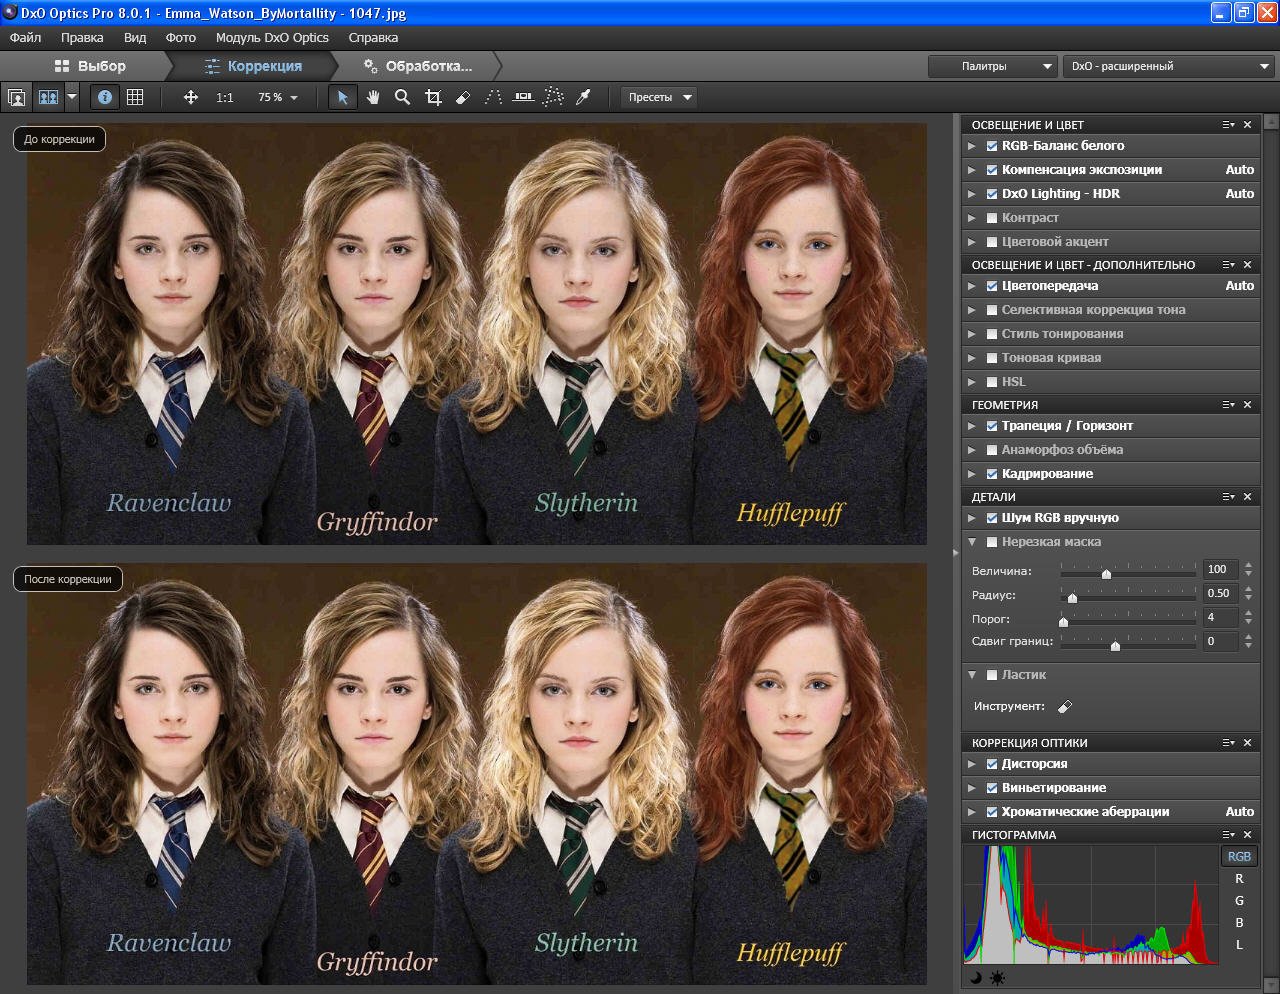Open the Модуль DxO Optics menu
This screenshot has height=994, width=1280.
click(272, 38)
